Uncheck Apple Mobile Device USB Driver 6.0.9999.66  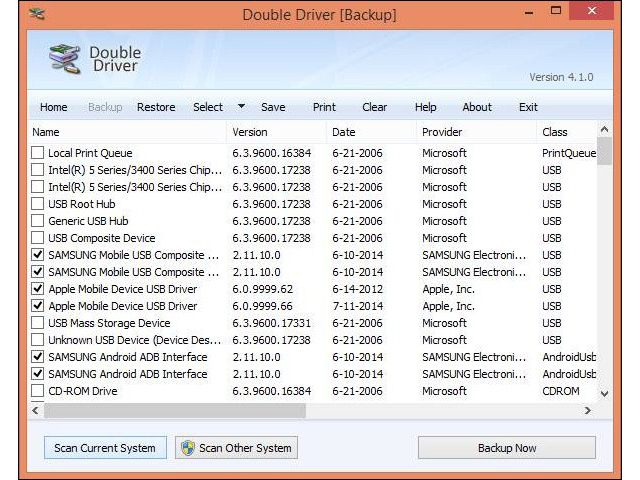[x=38, y=306]
